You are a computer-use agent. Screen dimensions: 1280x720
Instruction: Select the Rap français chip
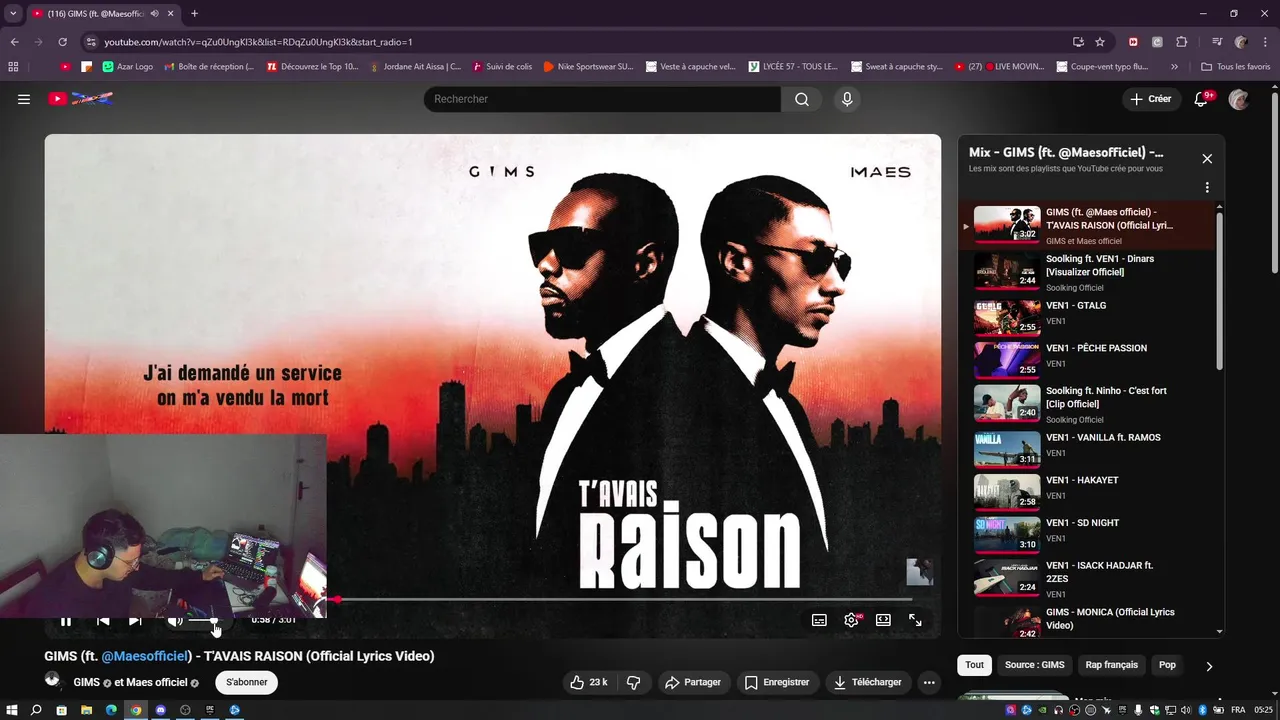pos(1112,665)
